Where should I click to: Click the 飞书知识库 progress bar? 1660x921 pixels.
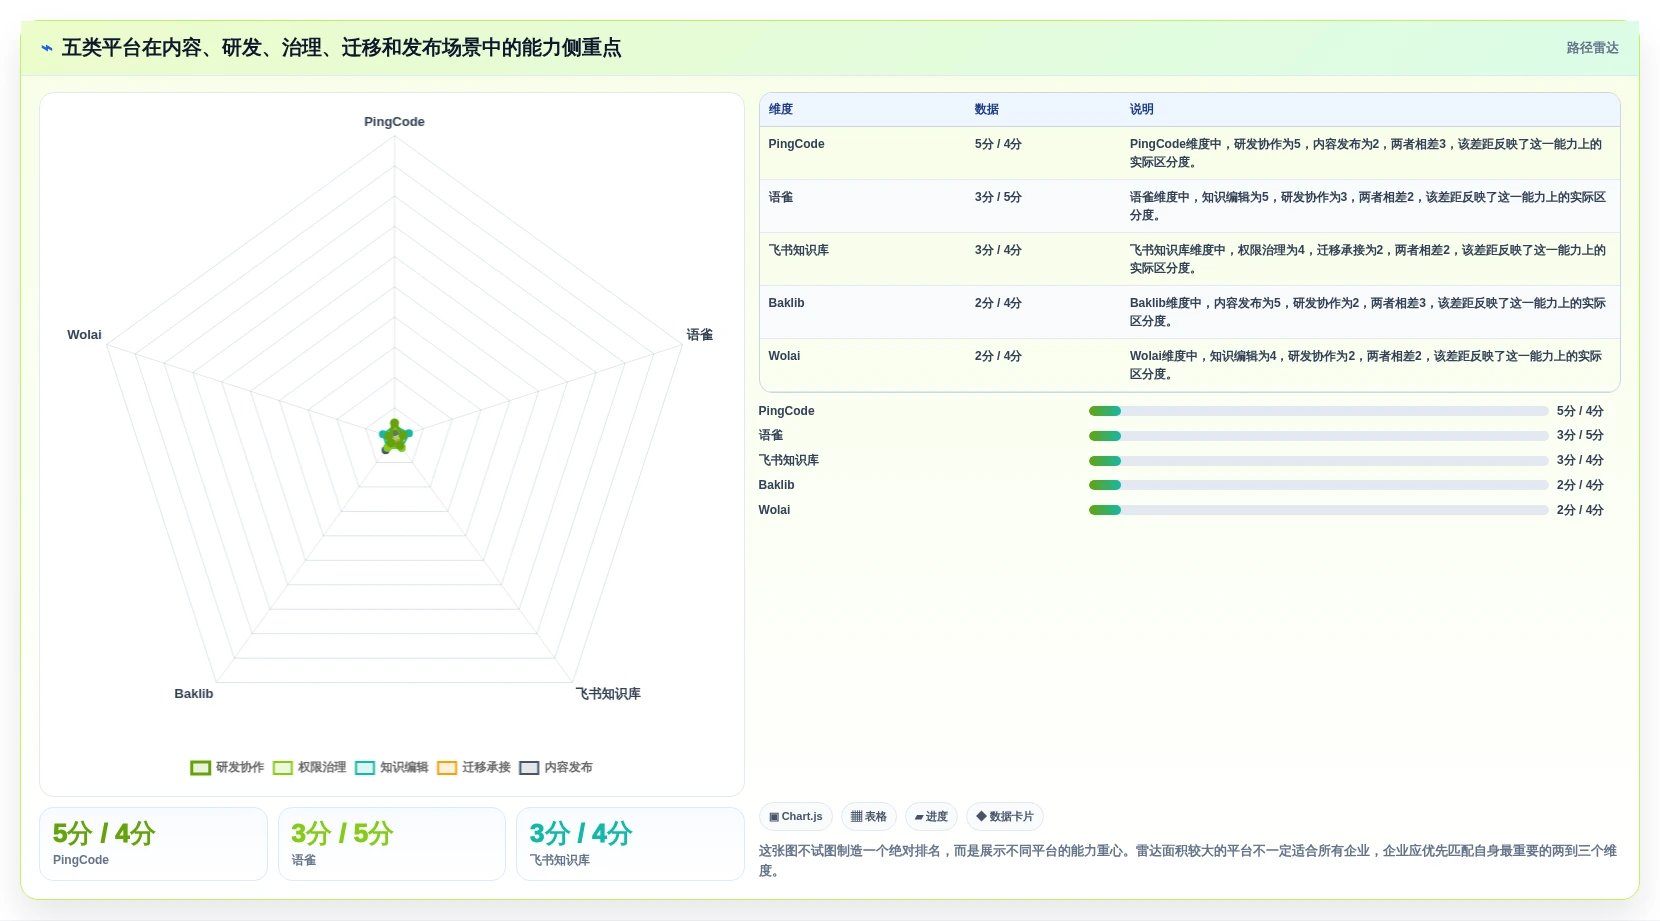click(x=1318, y=461)
